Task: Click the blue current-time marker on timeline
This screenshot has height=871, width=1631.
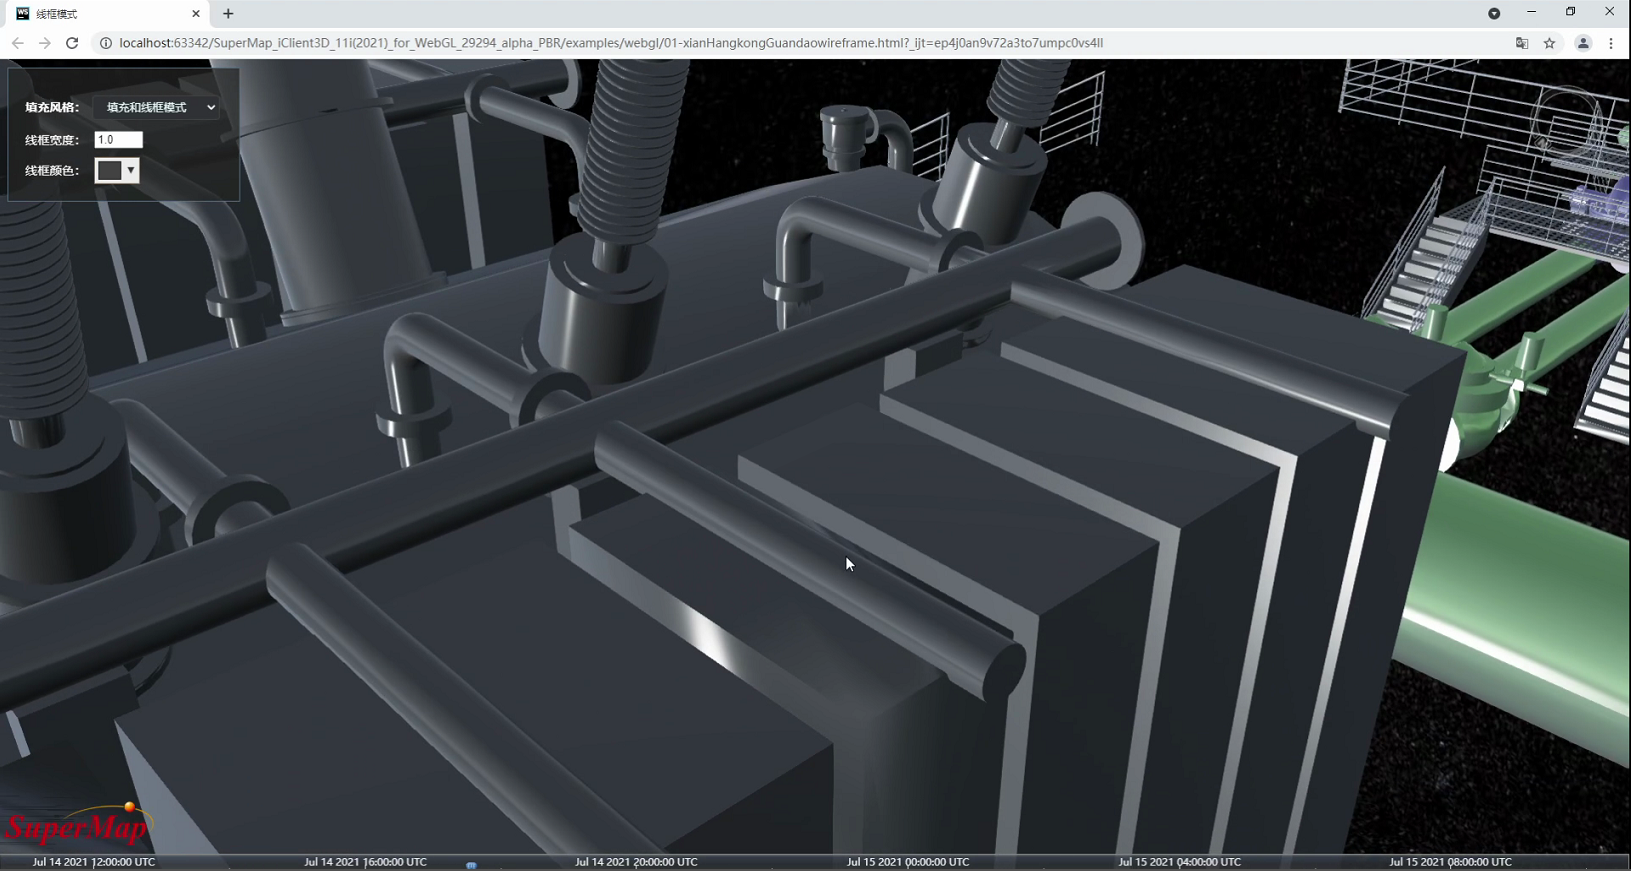Action: click(x=471, y=865)
